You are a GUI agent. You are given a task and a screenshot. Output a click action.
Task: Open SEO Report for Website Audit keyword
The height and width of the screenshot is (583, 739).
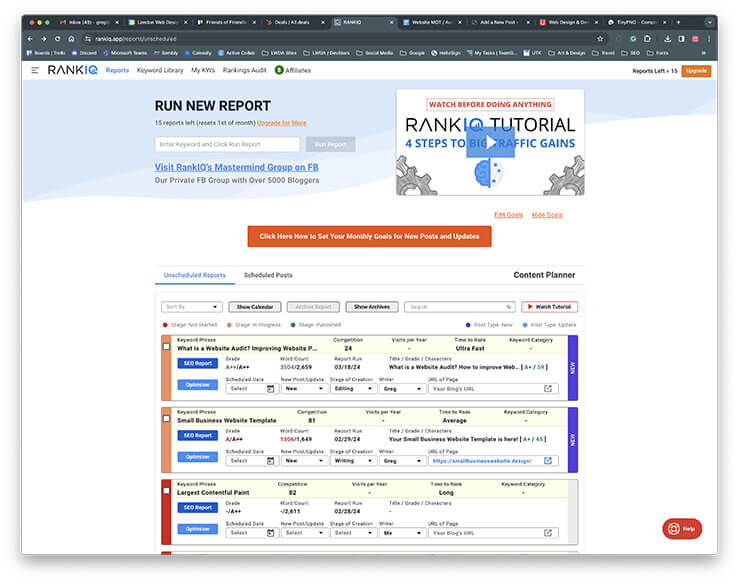(197, 363)
